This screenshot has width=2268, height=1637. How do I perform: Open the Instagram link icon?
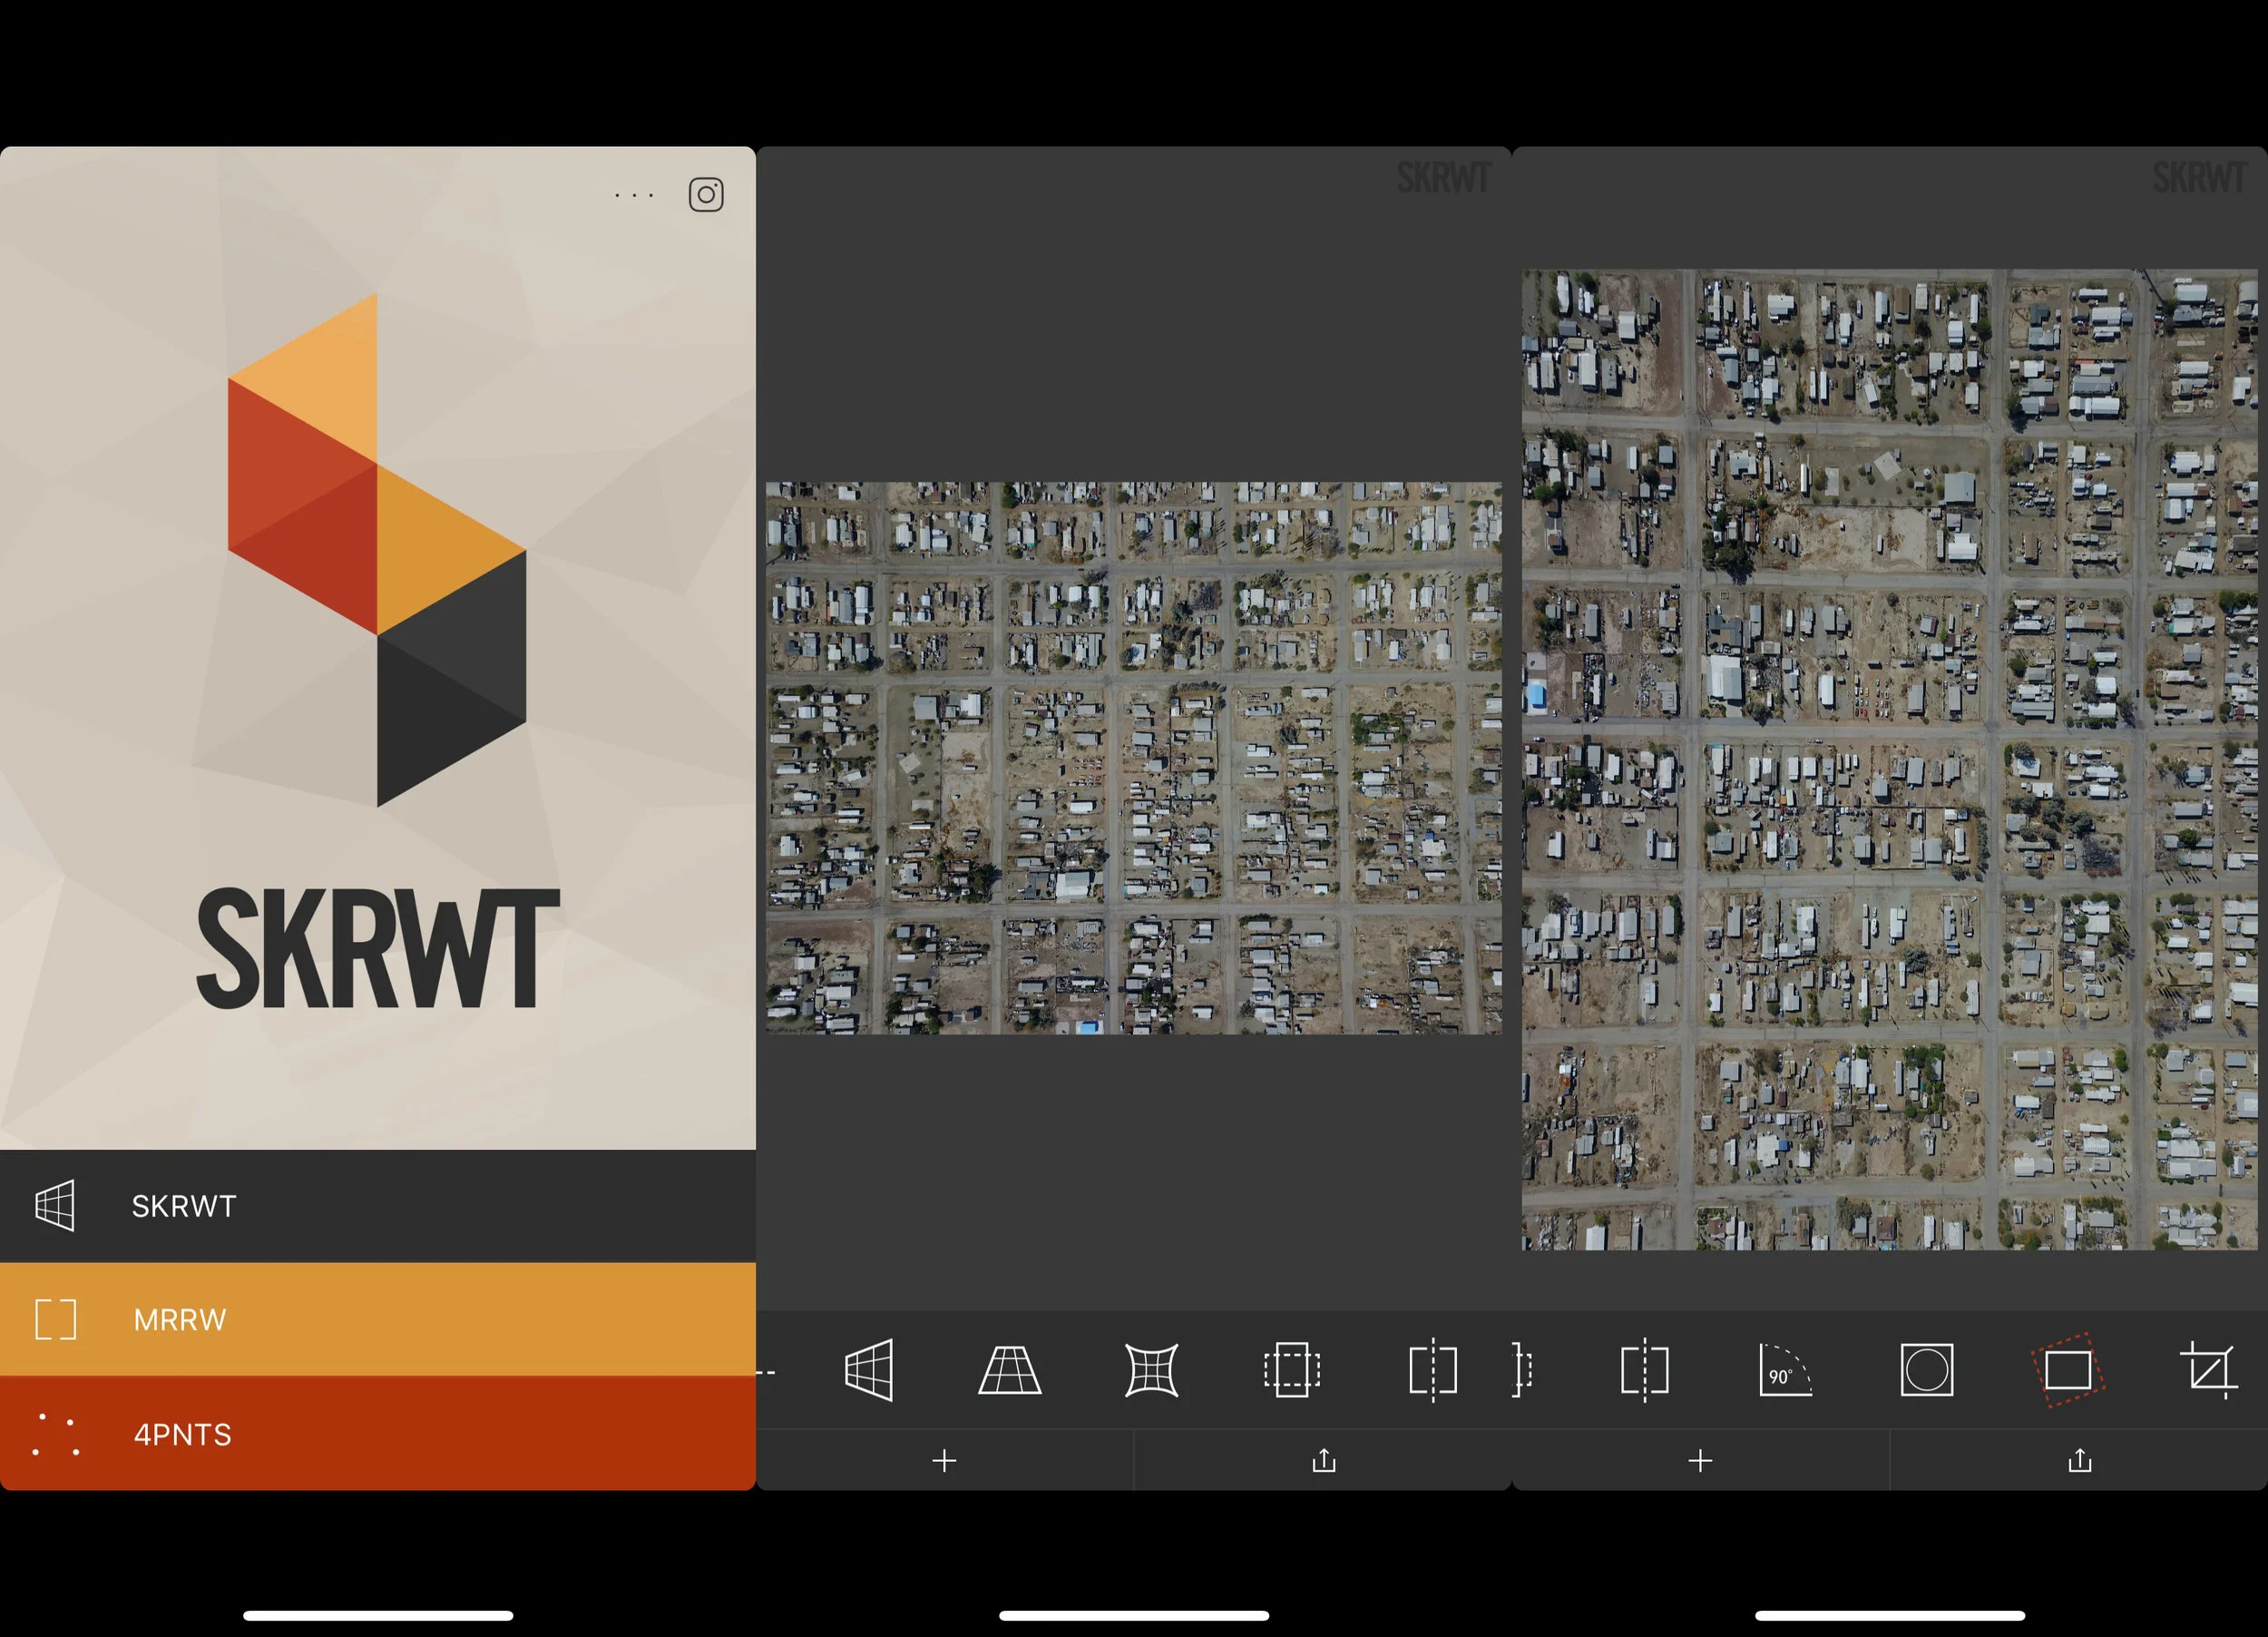(706, 195)
